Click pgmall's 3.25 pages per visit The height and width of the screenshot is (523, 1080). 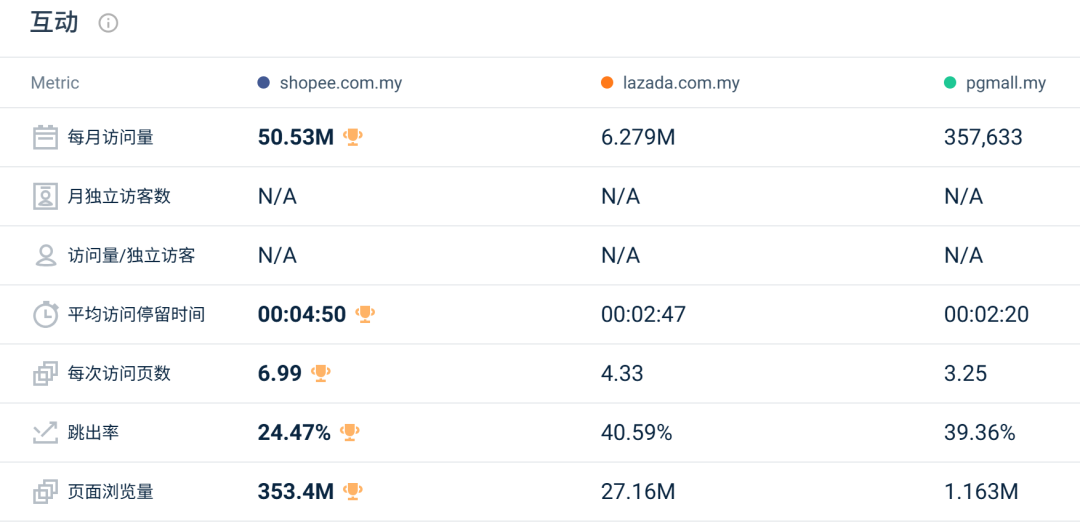tap(965, 374)
